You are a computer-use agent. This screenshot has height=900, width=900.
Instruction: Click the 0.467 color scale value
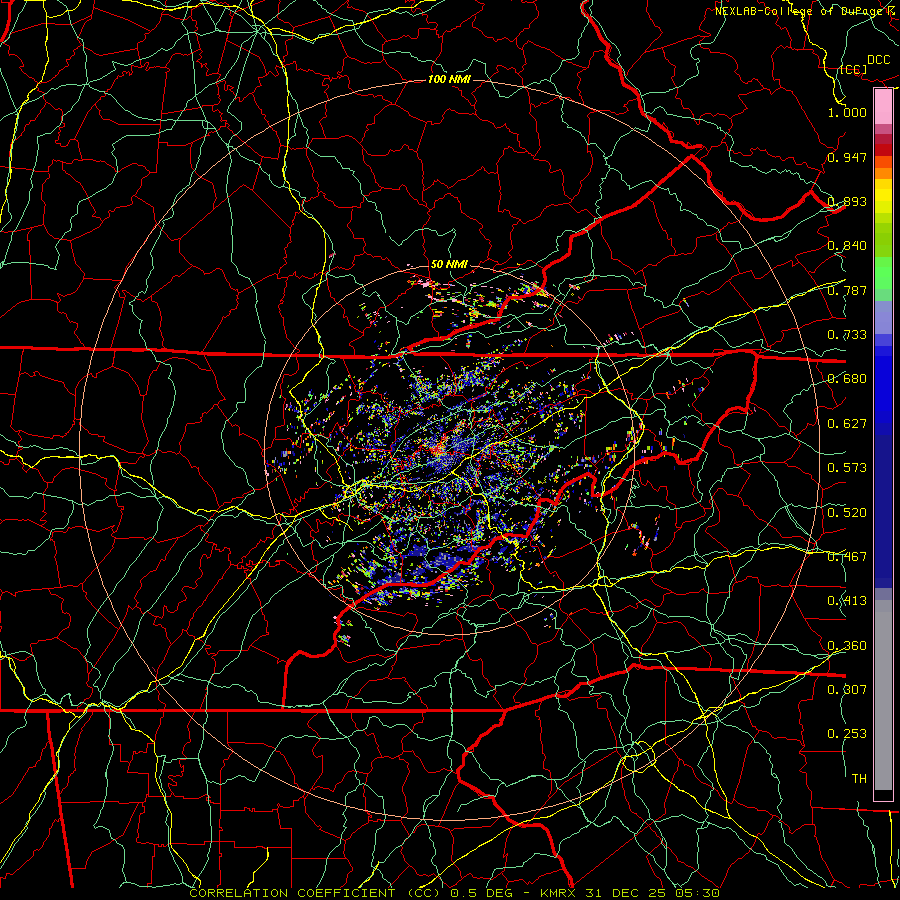847,557
